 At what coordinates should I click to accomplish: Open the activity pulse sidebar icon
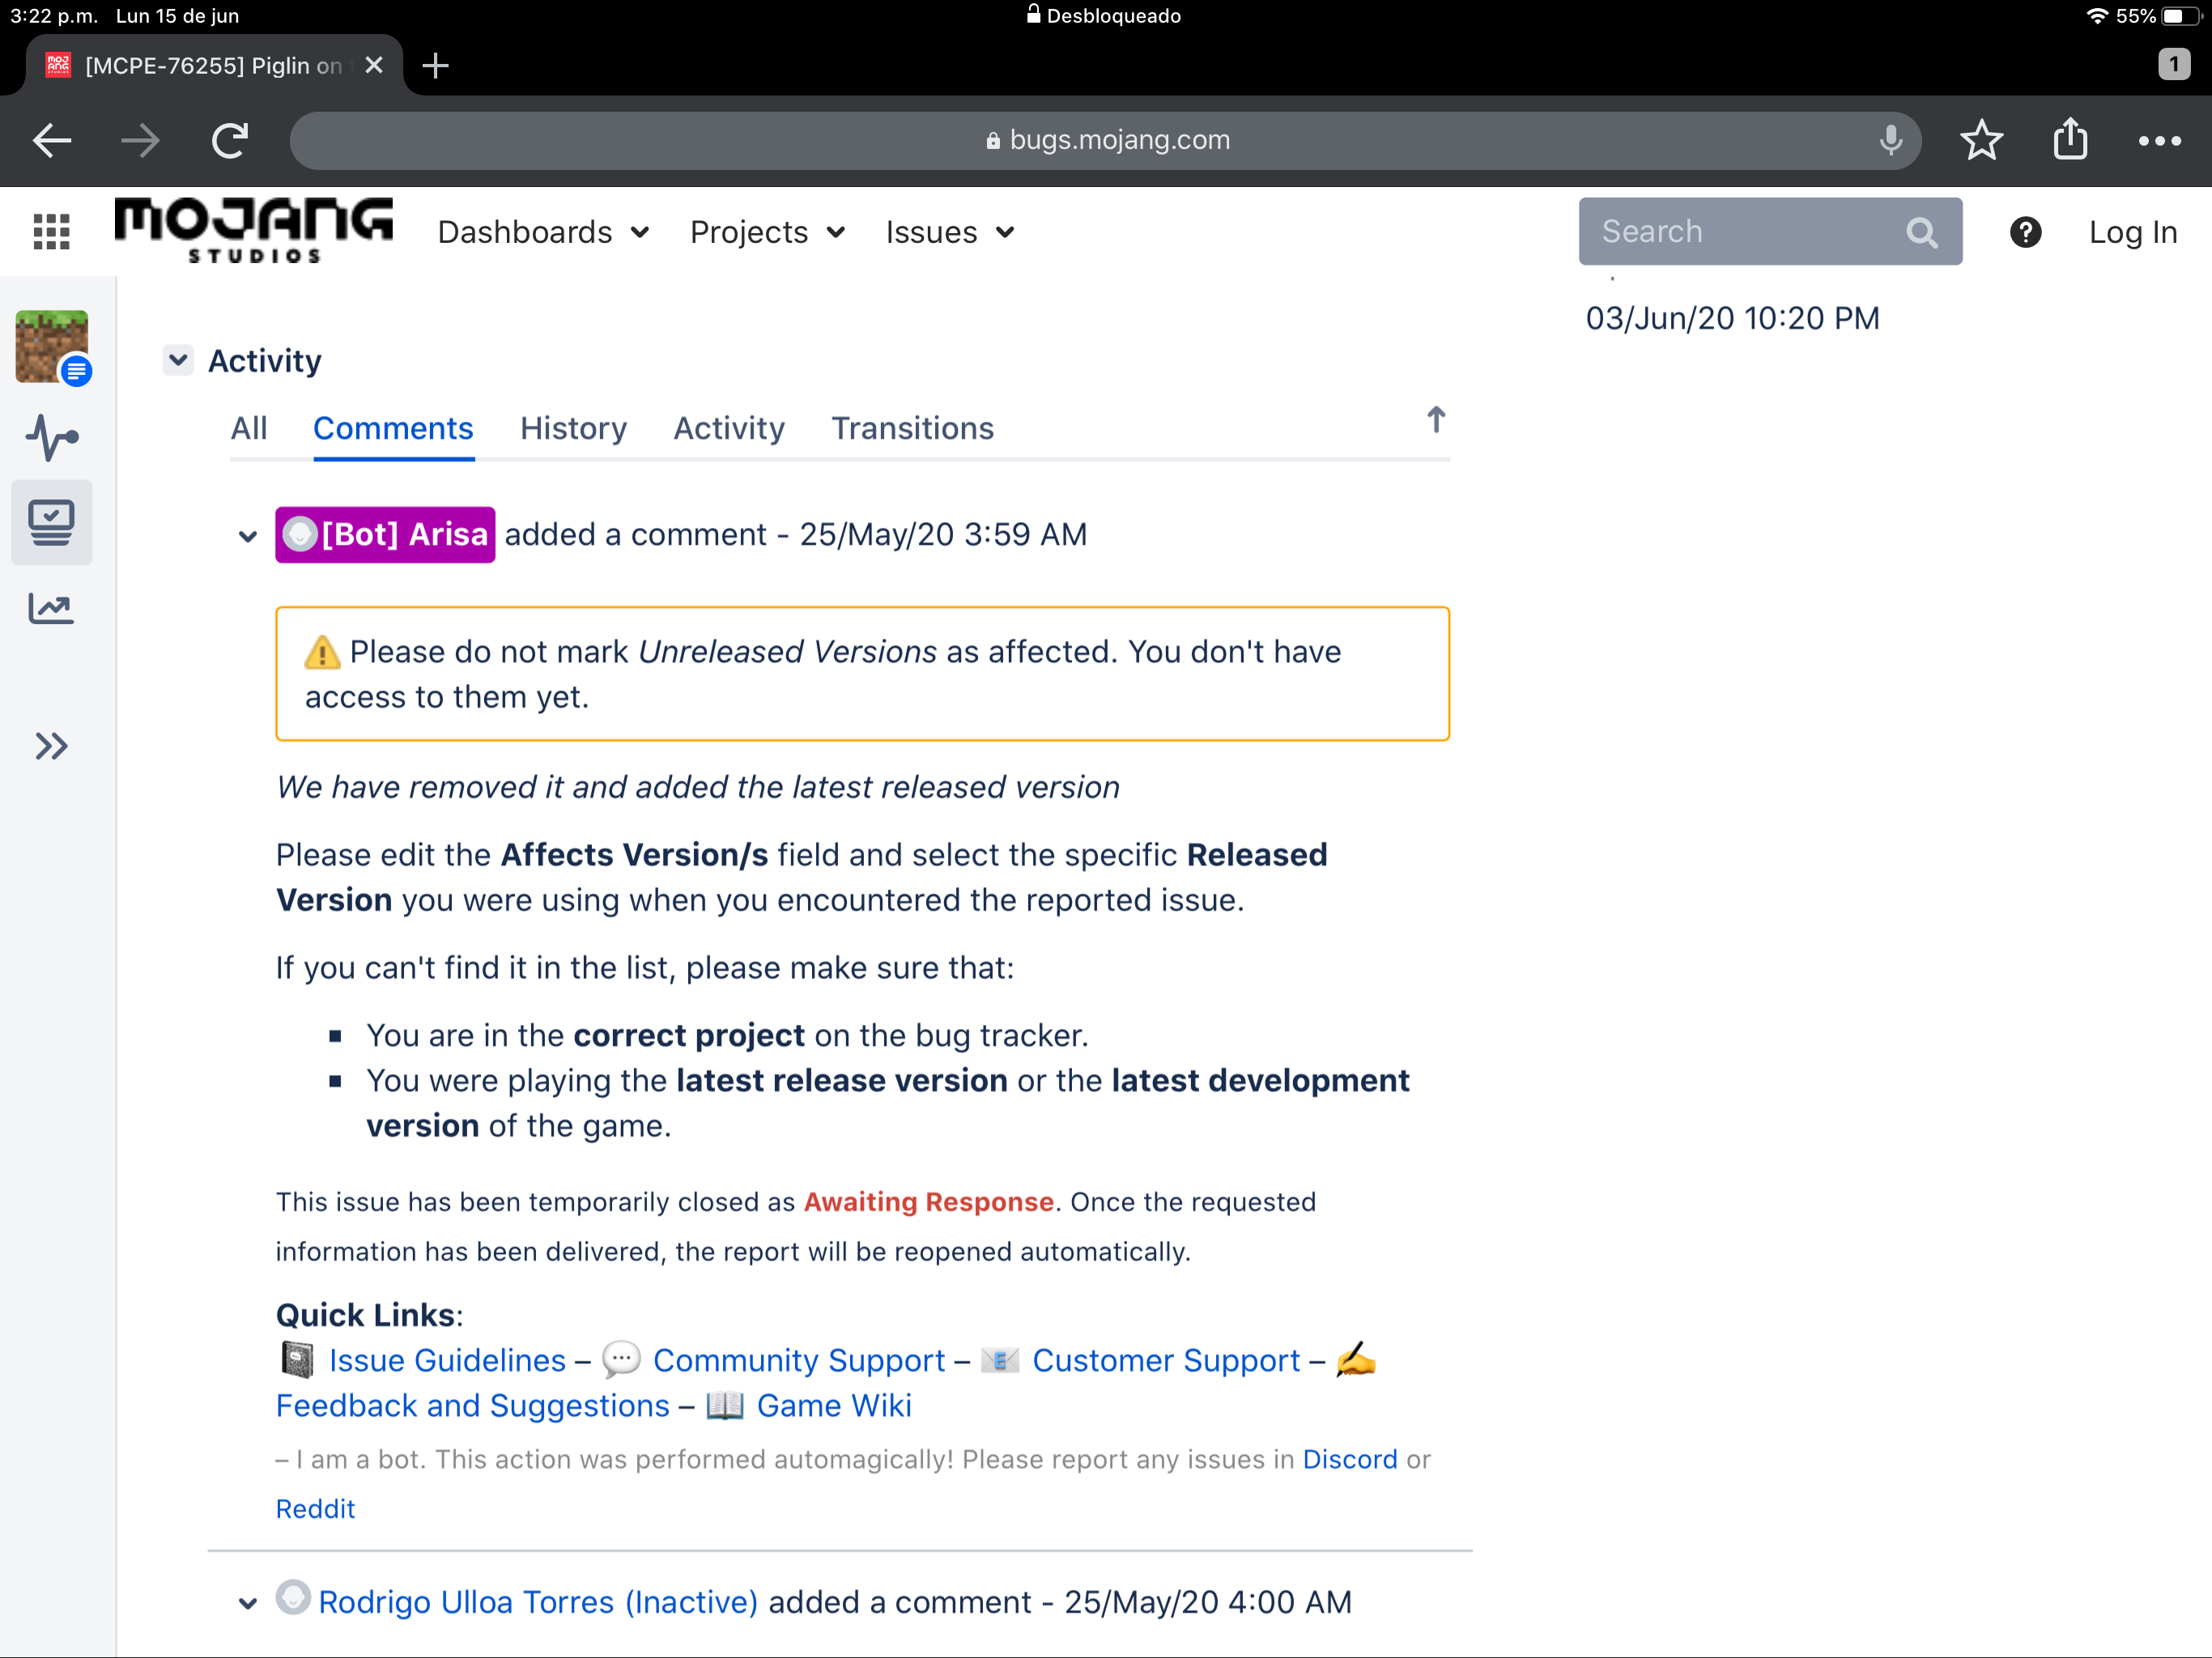tap(52, 437)
